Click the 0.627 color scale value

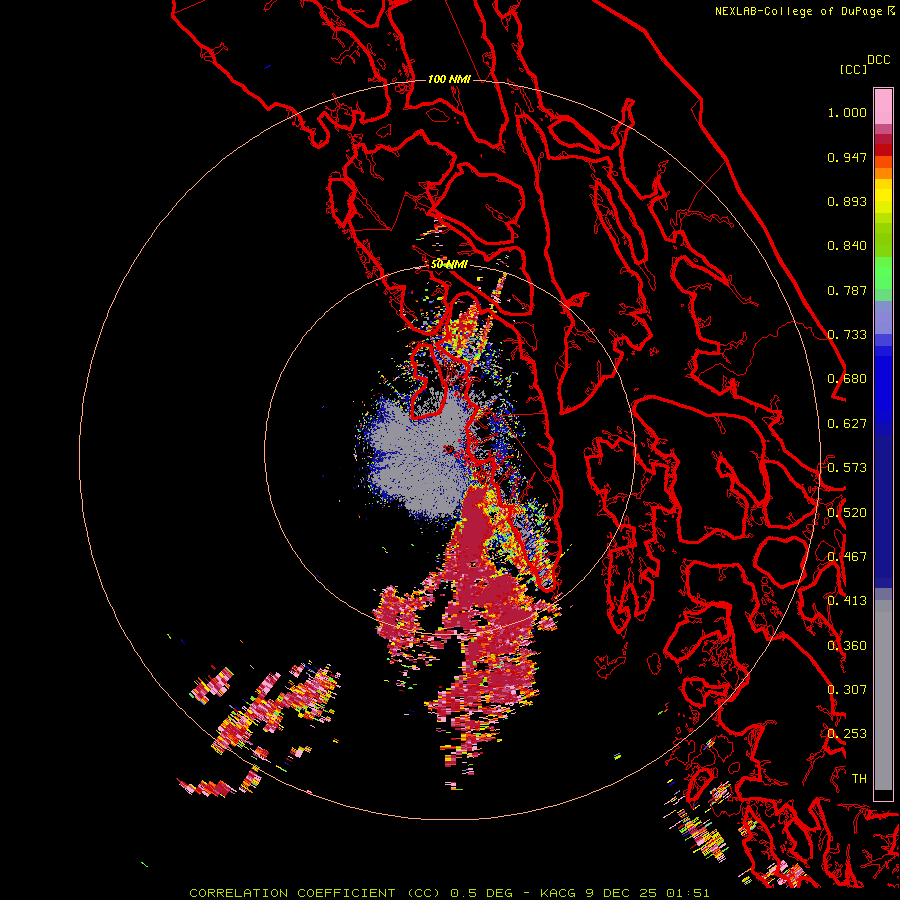pos(847,424)
